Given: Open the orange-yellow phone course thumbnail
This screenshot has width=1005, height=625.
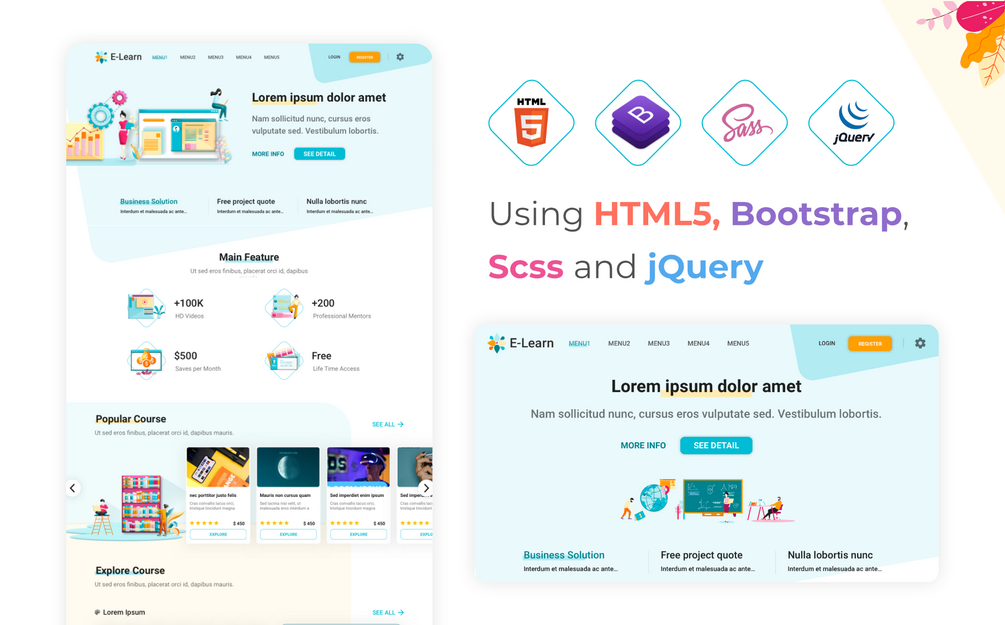Looking at the screenshot, I should click(x=218, y=467).
